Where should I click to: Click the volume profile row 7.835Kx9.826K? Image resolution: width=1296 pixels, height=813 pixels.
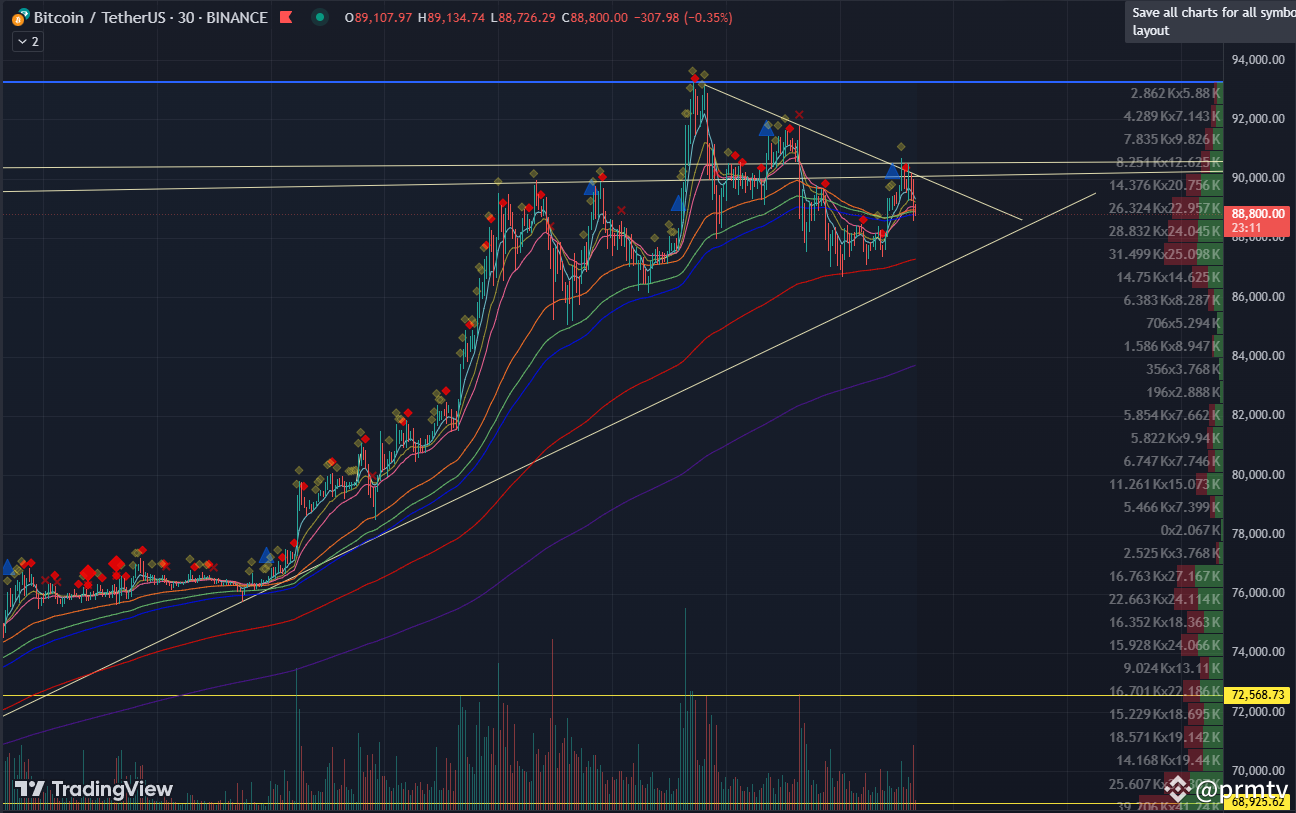(1172, 139)
